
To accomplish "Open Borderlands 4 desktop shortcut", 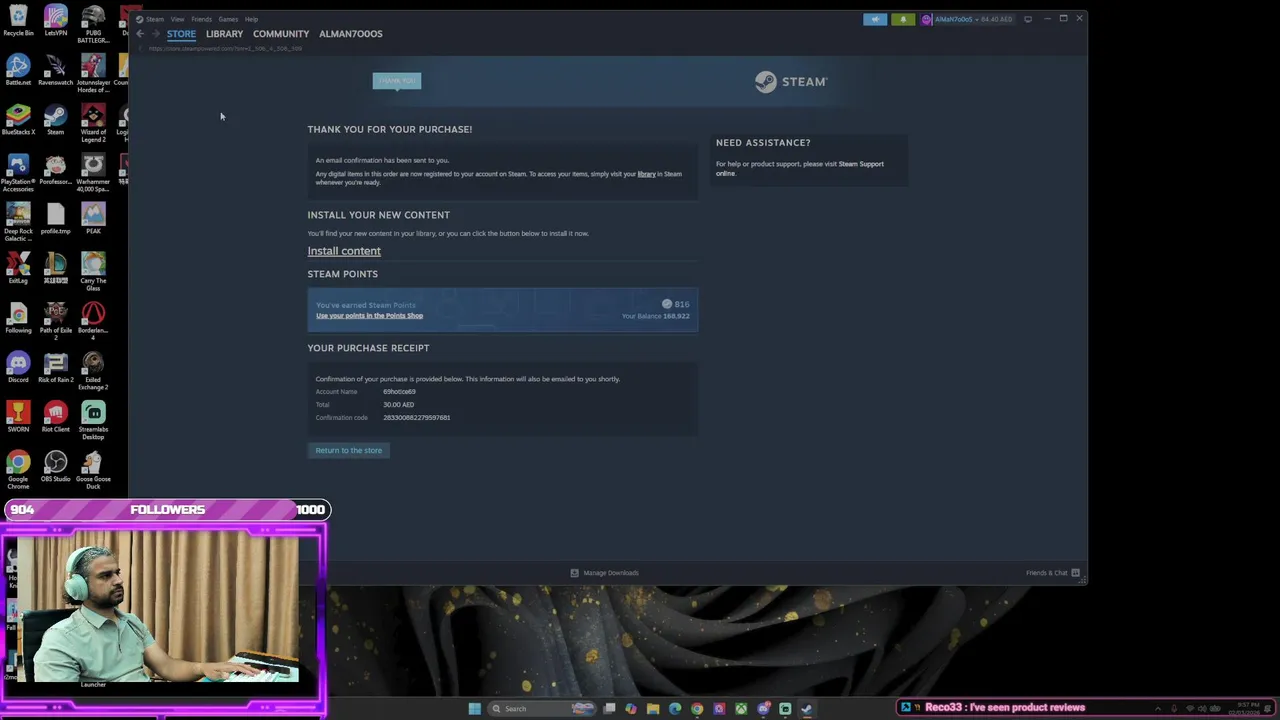I will pyautogui.click(x=93, y=321).
